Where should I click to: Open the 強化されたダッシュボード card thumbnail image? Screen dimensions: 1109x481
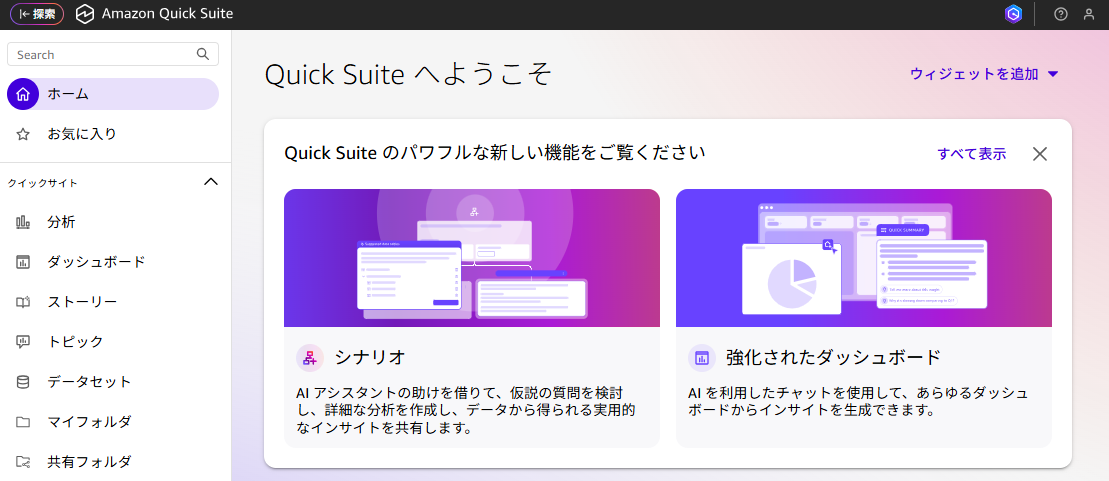click(864, 258)
